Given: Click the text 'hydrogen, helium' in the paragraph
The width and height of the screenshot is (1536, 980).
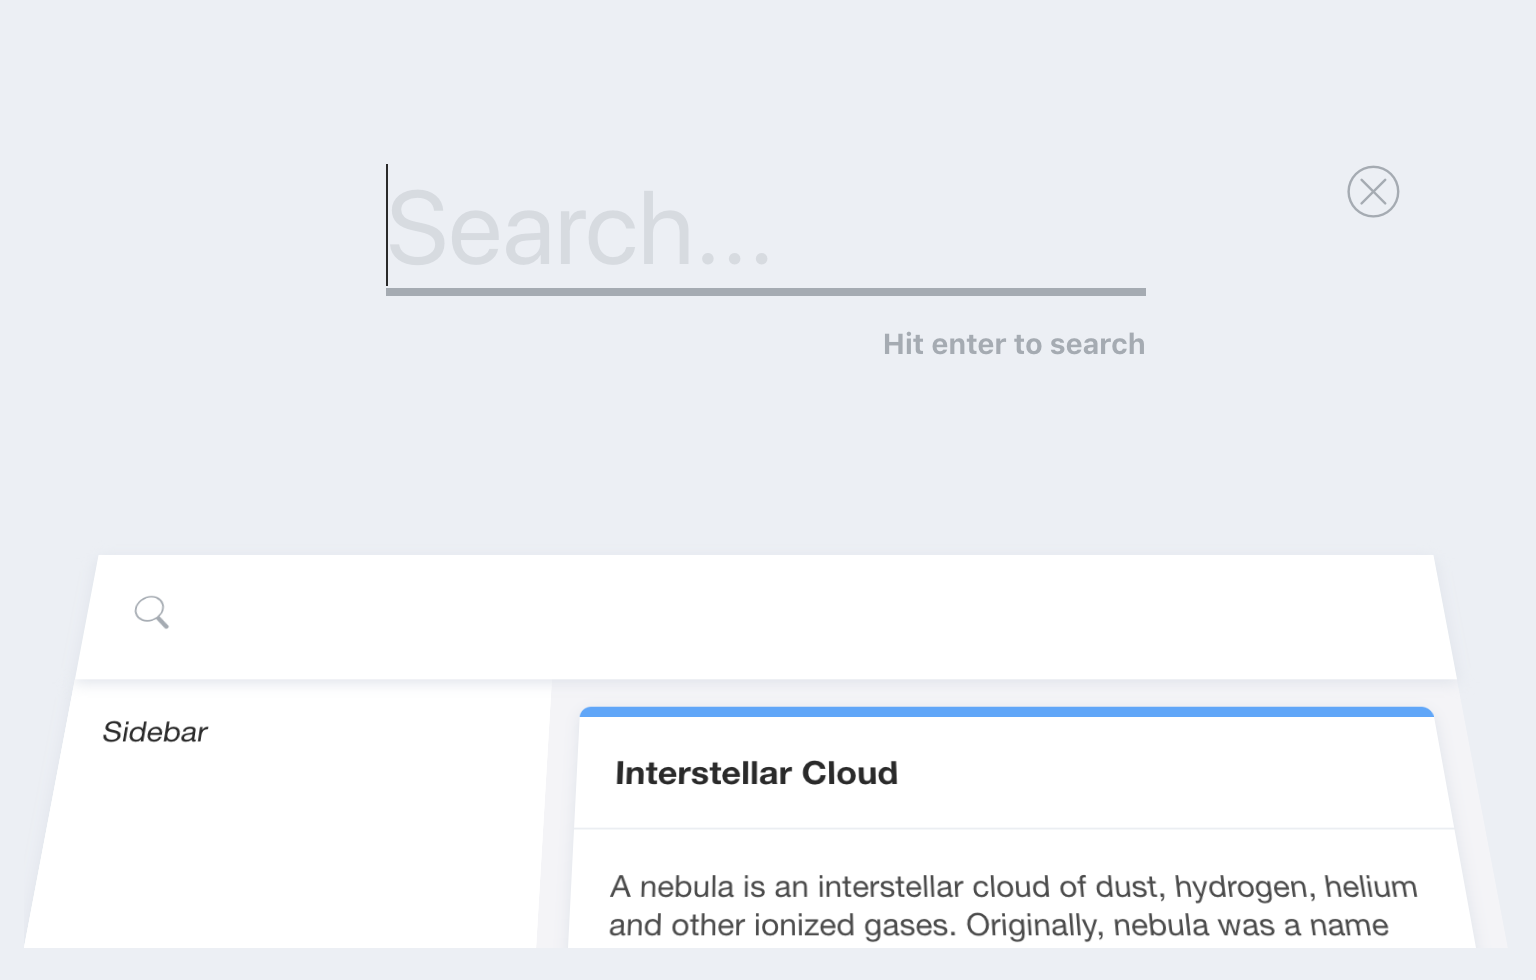Looking at the screenshot, I should point(1296,887).
